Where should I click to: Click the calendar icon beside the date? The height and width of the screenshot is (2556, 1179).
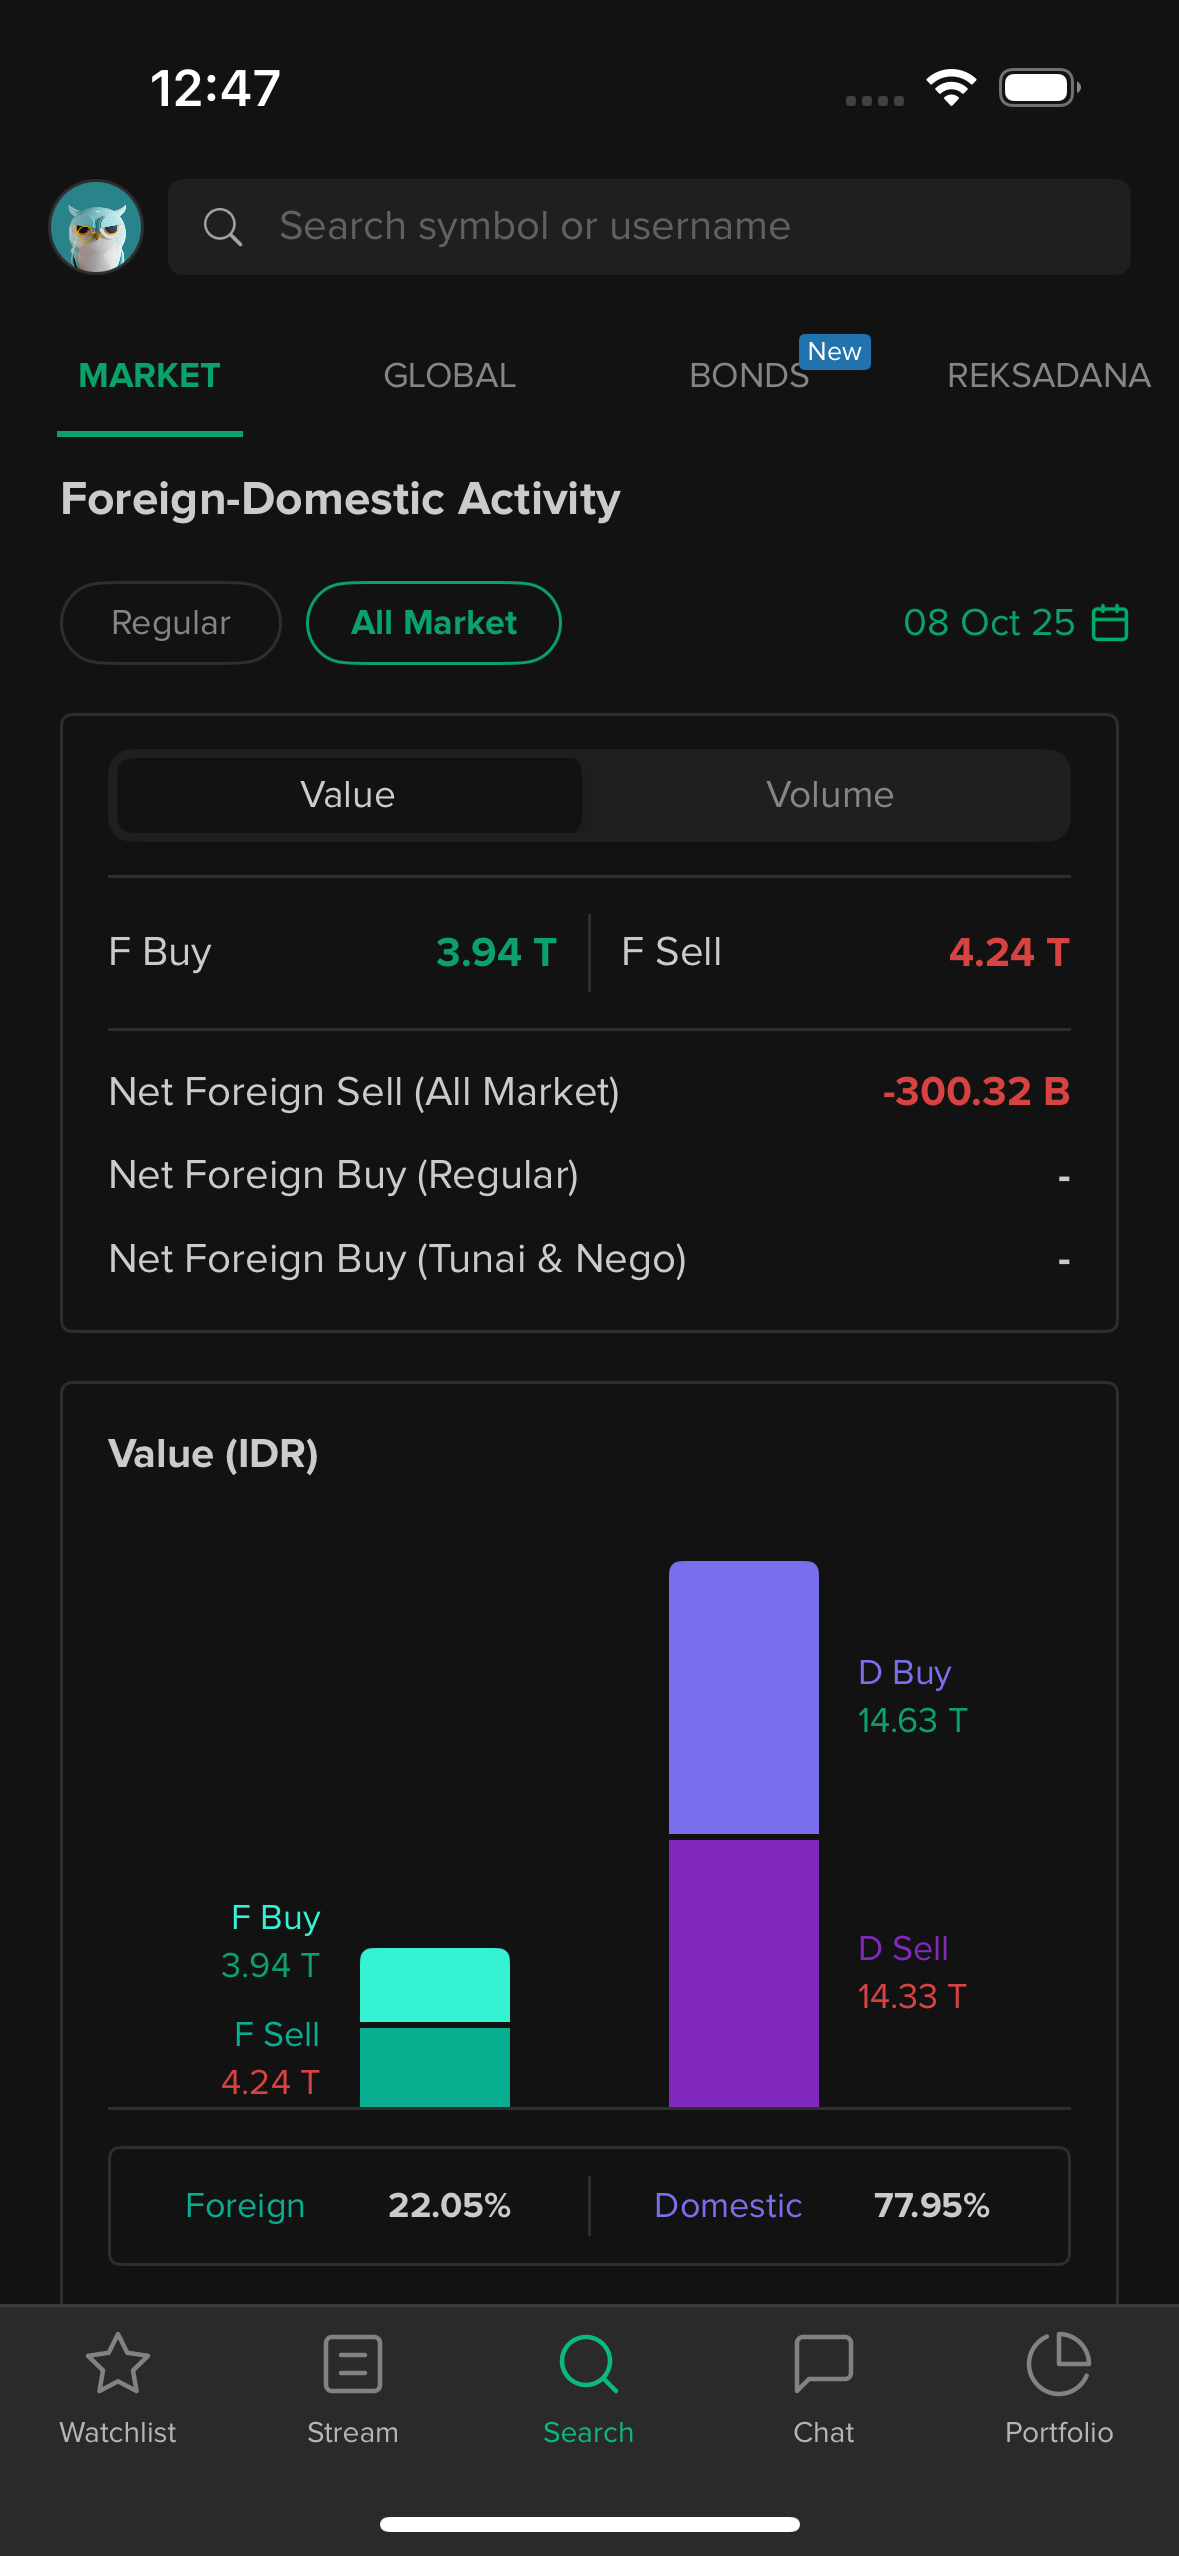1110,623
